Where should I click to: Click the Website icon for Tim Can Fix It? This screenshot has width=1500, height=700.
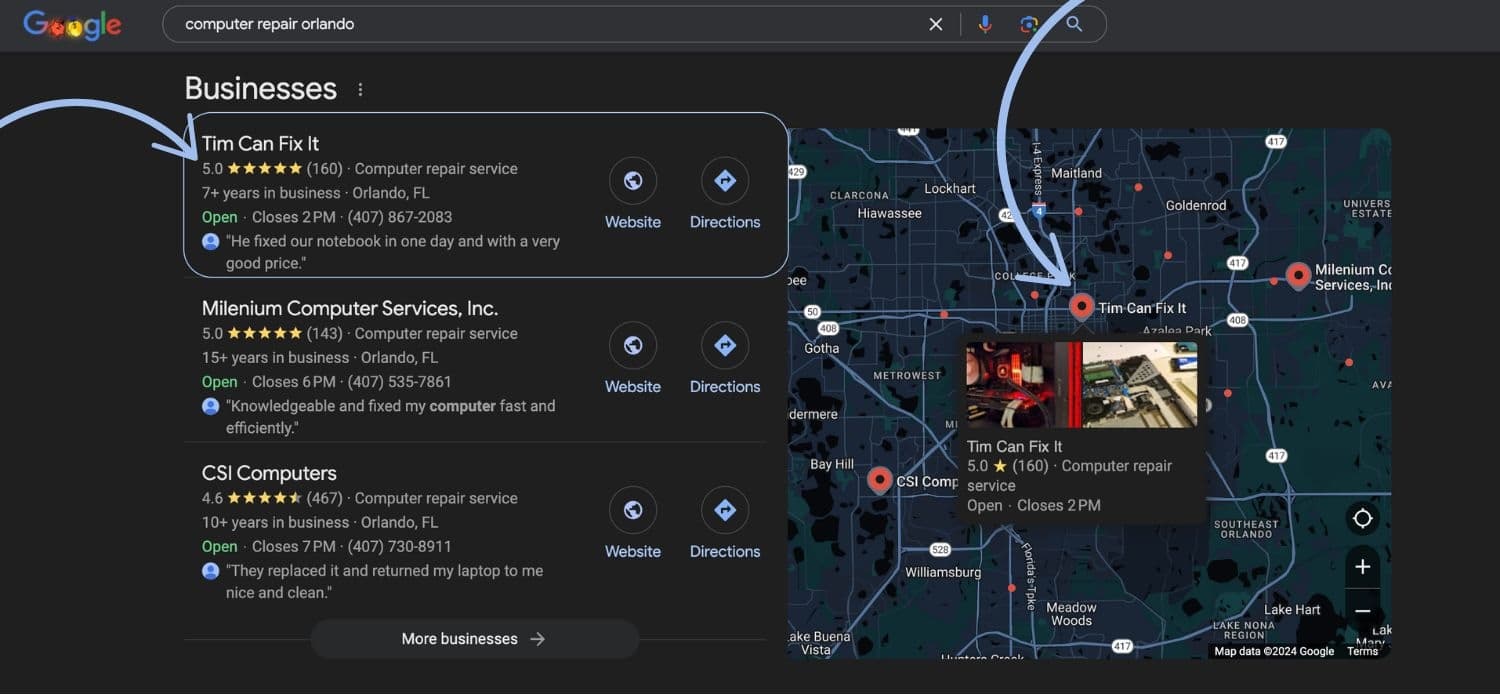click(x=632, y=180)
